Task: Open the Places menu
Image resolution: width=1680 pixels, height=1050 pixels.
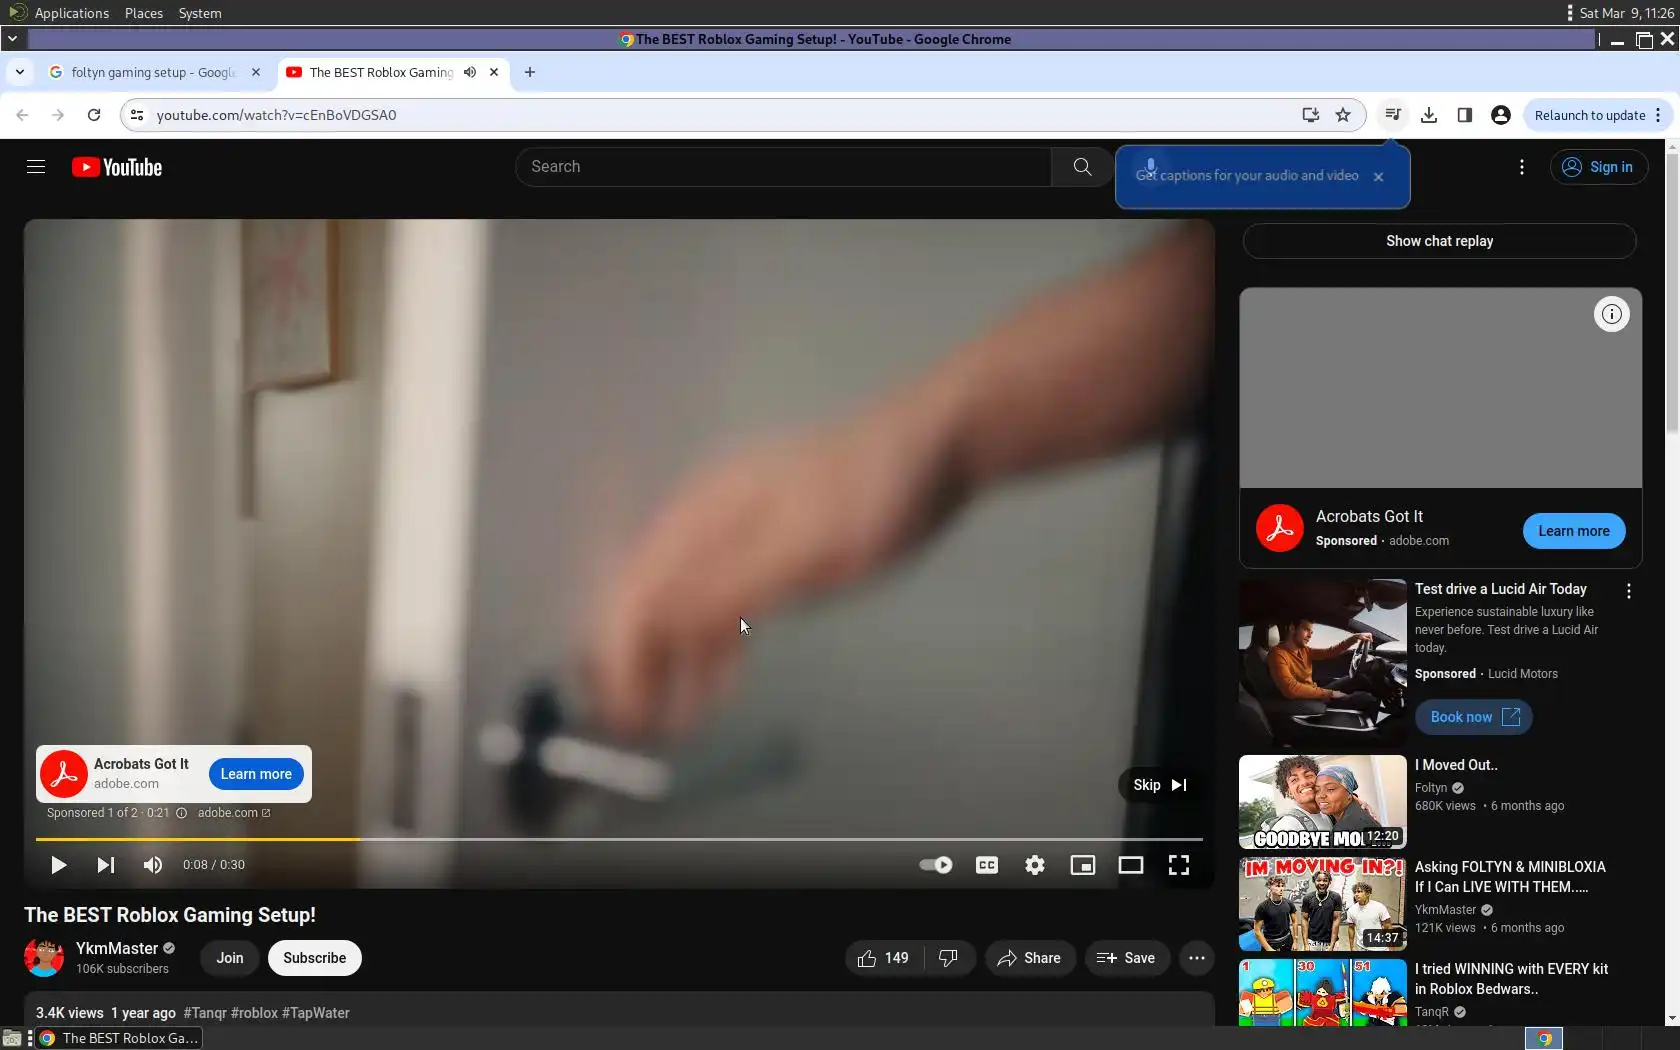Action: point(144,13)
